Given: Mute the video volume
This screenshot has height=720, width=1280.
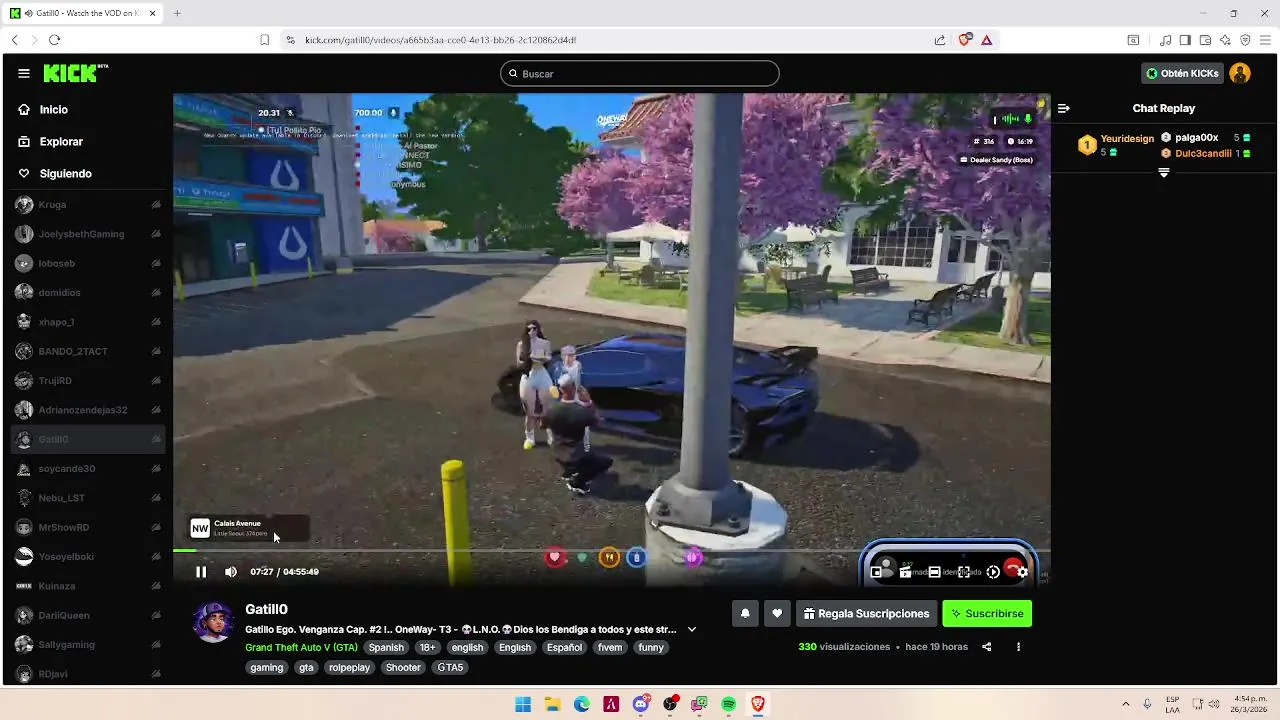Looking at the screenshot, I should pos(231,572).
